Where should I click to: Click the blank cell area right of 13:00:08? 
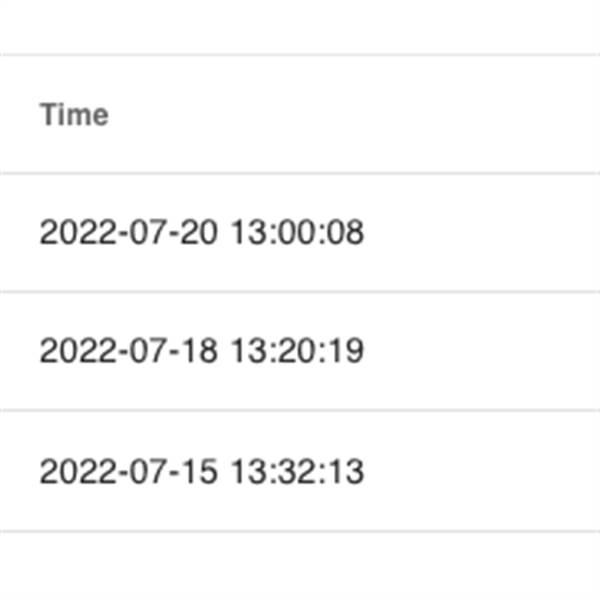482,233
